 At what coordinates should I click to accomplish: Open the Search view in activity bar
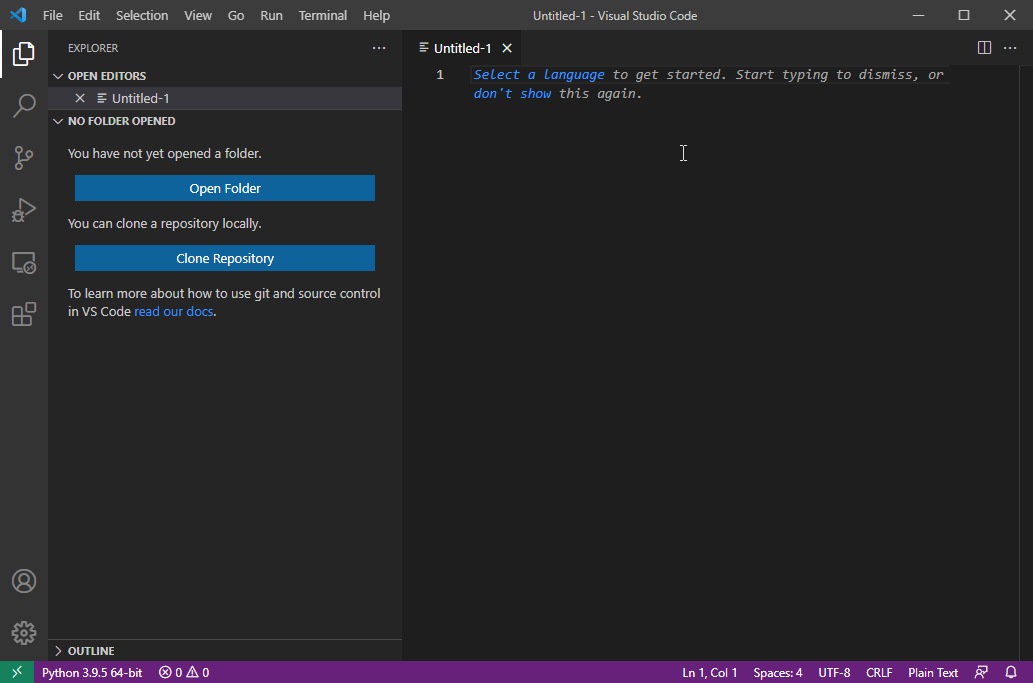(24, 106)
